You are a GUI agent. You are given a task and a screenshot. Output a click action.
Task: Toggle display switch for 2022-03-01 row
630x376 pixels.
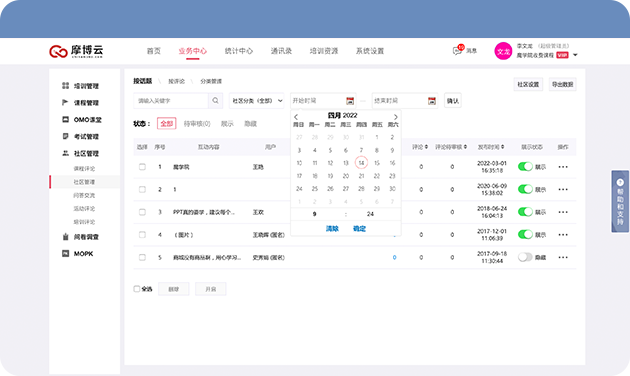click(525, 167)
